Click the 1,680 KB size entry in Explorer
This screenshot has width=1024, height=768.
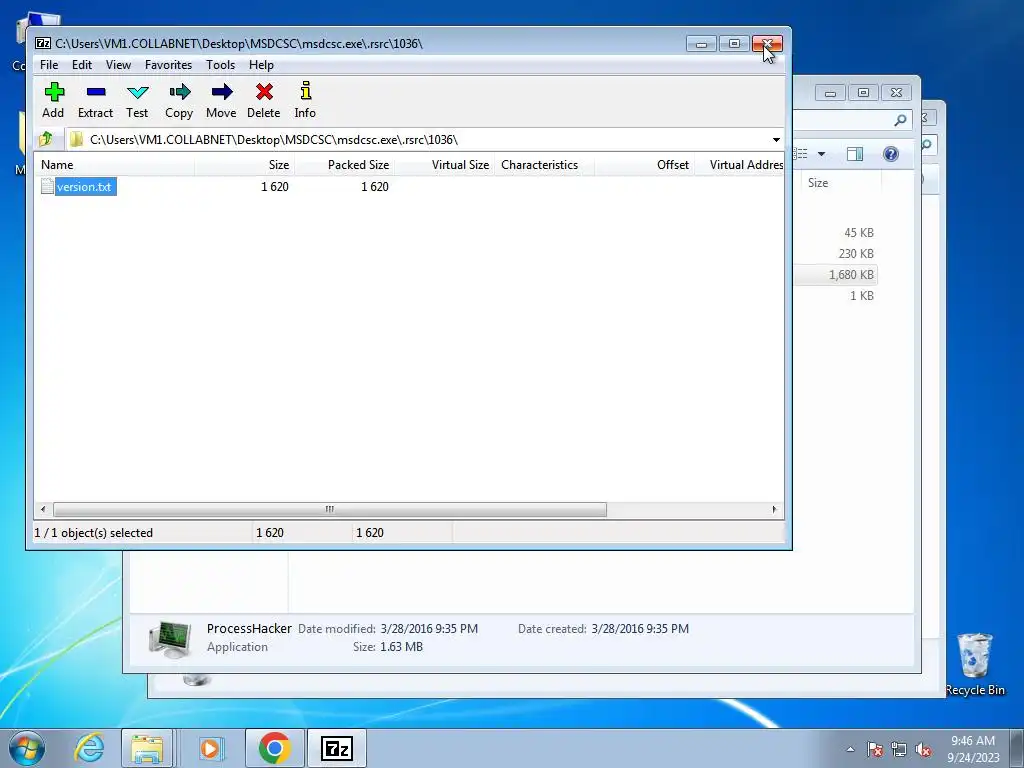pyautogui.click(x=850, y=275)
